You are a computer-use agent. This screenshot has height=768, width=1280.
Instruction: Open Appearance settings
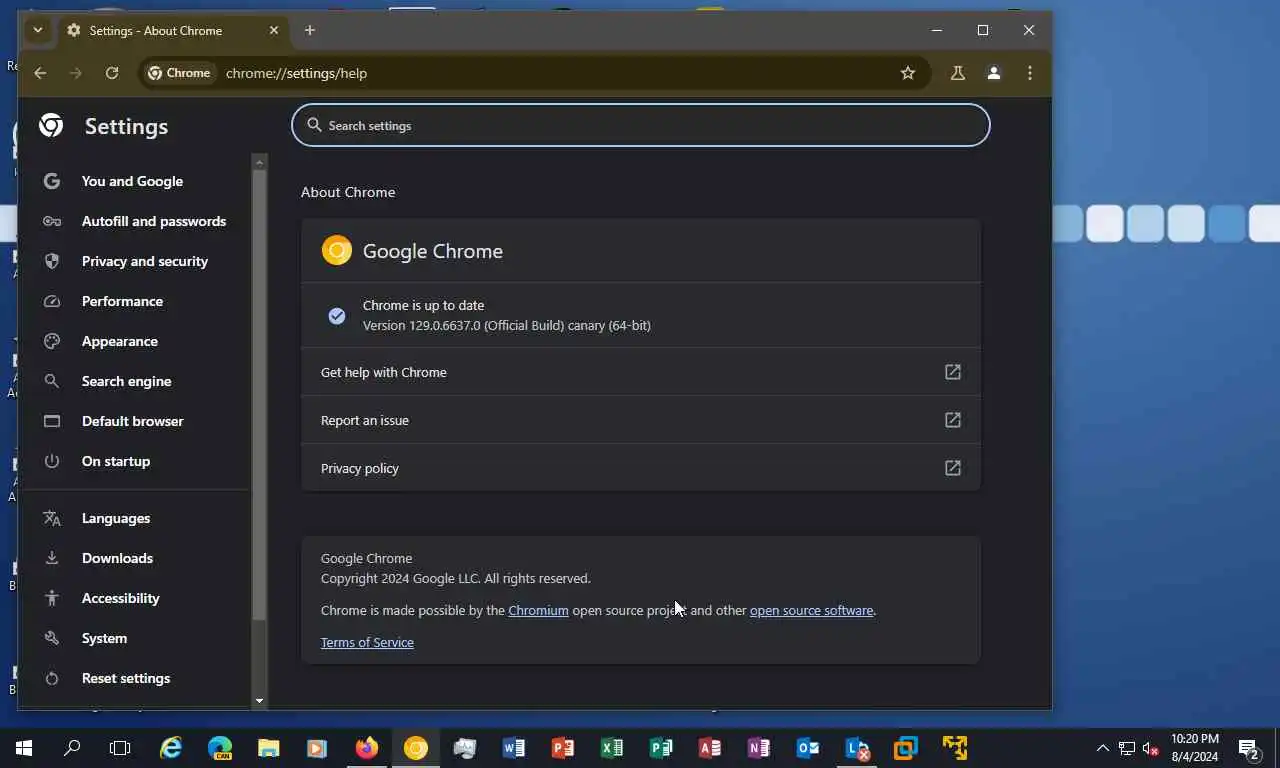tap(120, 341)
